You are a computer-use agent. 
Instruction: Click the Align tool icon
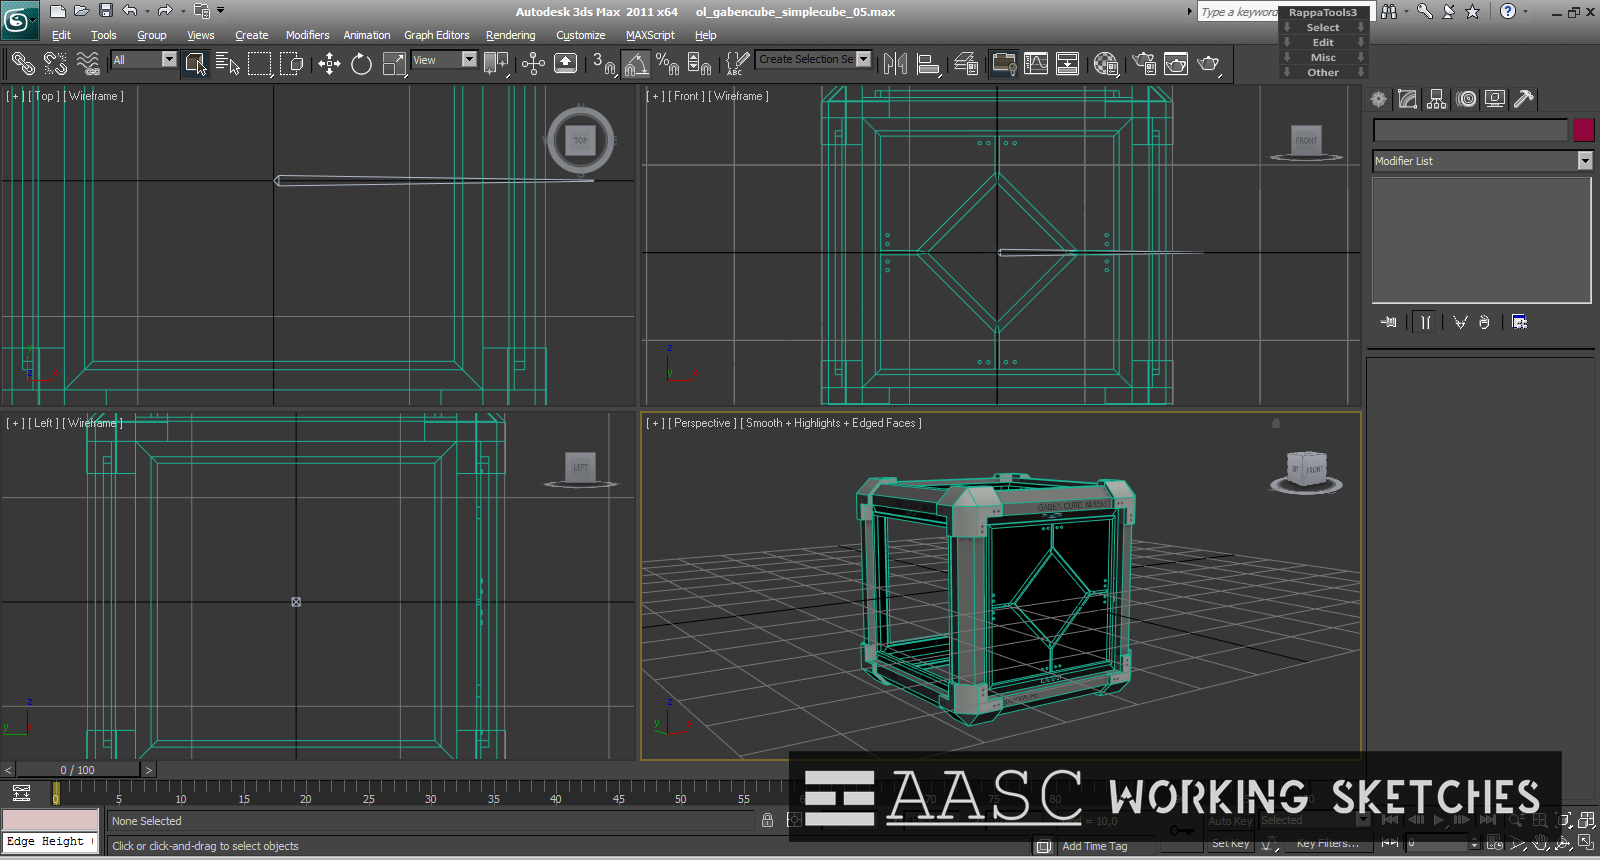(x=928, y=64)
